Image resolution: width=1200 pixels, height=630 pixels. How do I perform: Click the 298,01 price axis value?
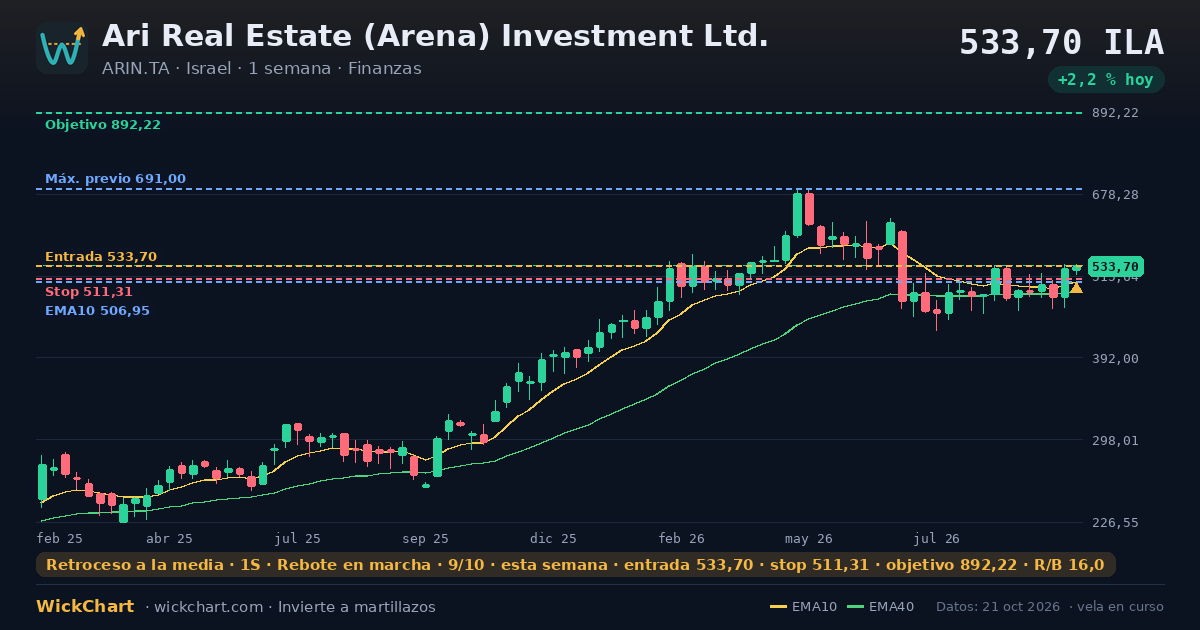coord(1115,440)
